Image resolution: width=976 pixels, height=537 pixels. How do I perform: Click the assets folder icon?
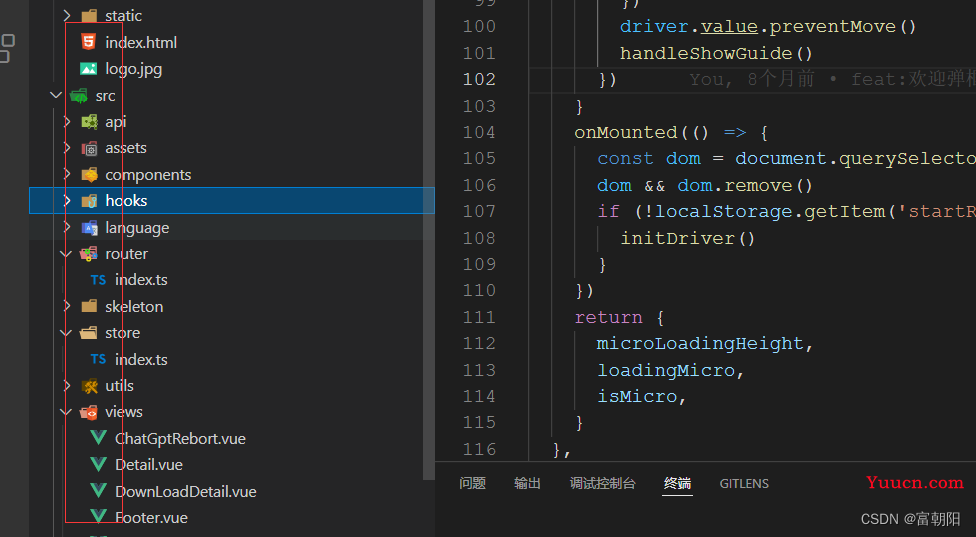(x=89, y=148)
